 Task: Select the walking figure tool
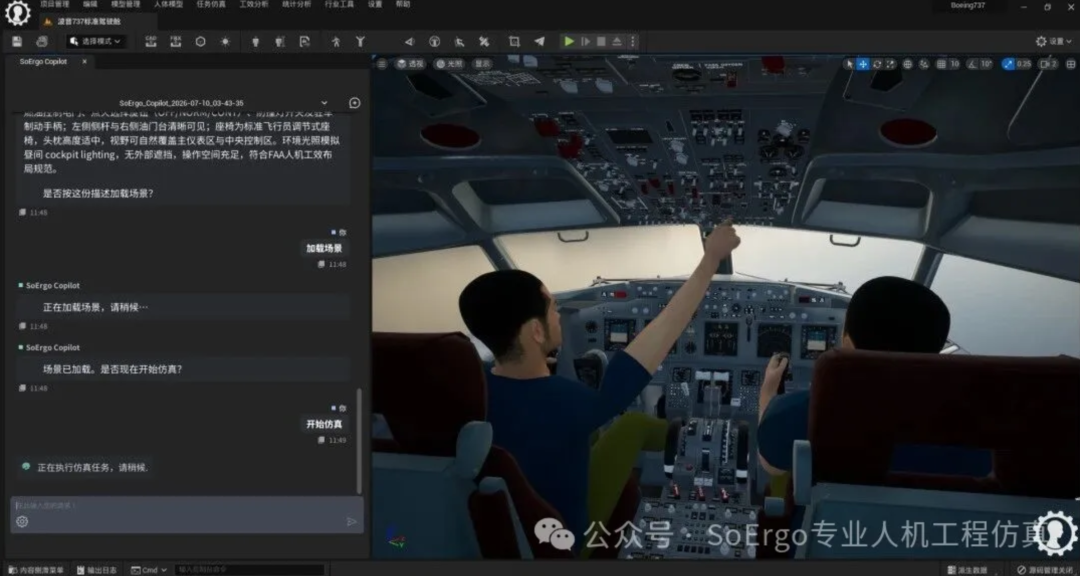pos(335,41)
